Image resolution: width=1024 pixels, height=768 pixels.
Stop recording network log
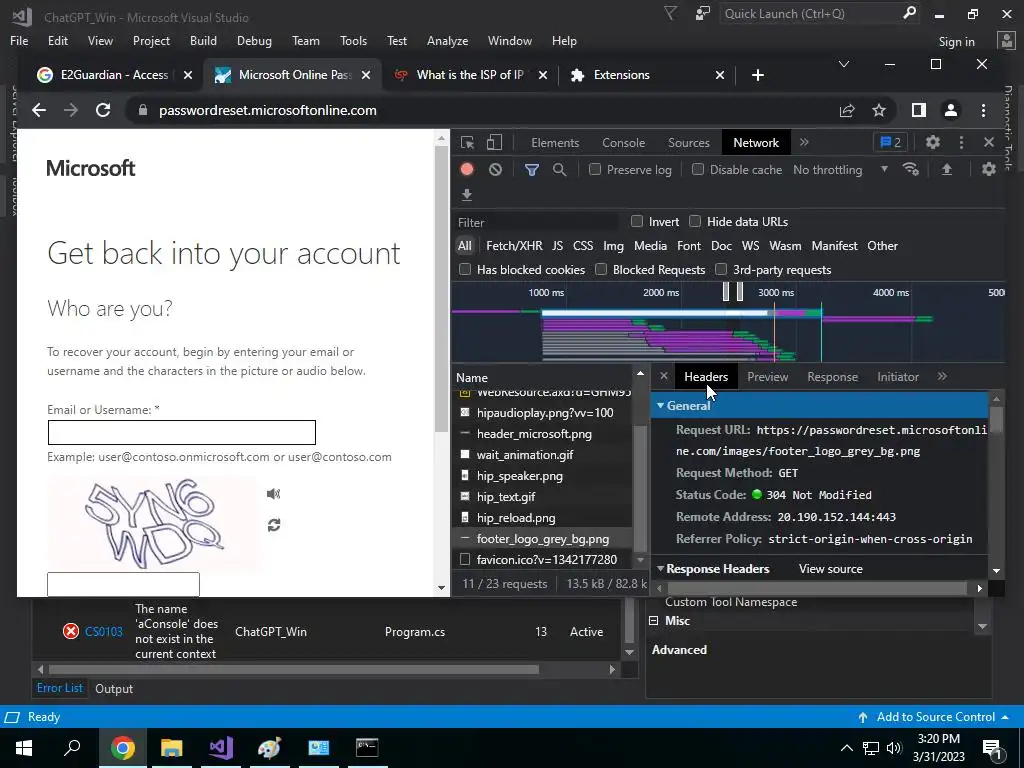[x=467, y=170]
